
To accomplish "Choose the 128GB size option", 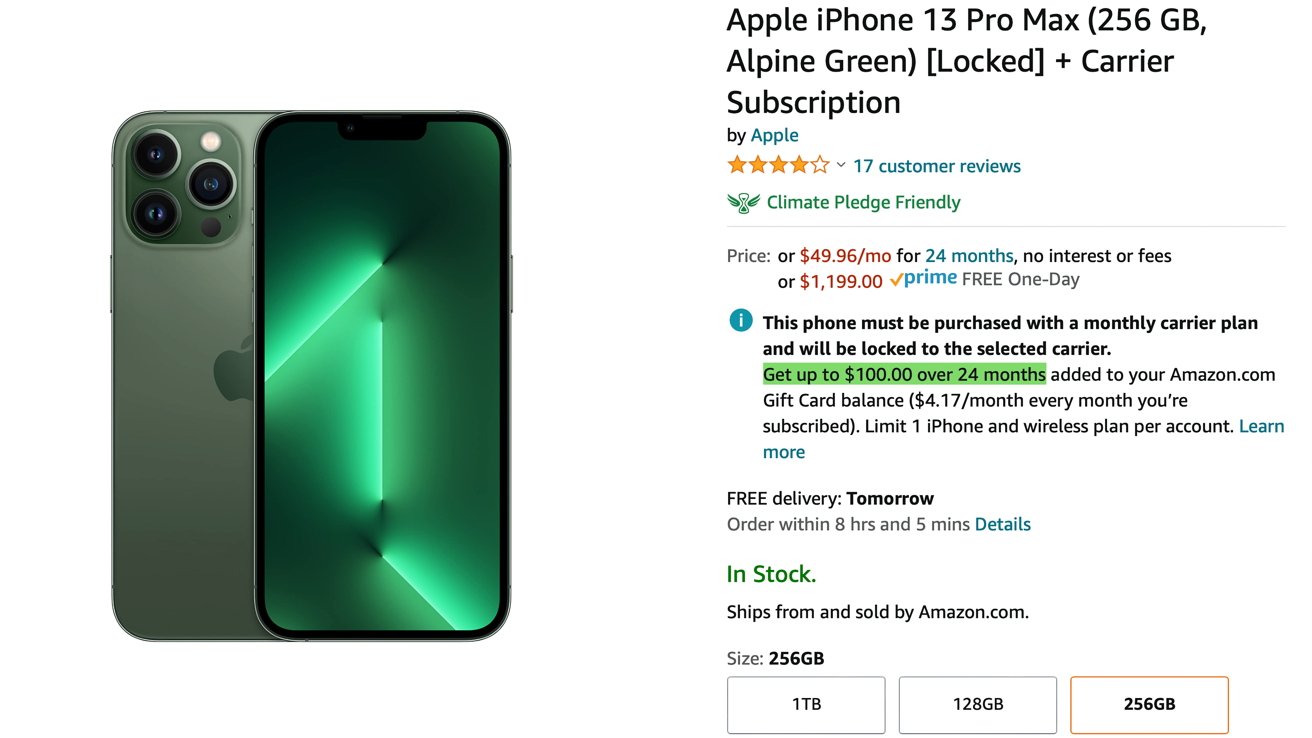I will [x=977, y=704].
